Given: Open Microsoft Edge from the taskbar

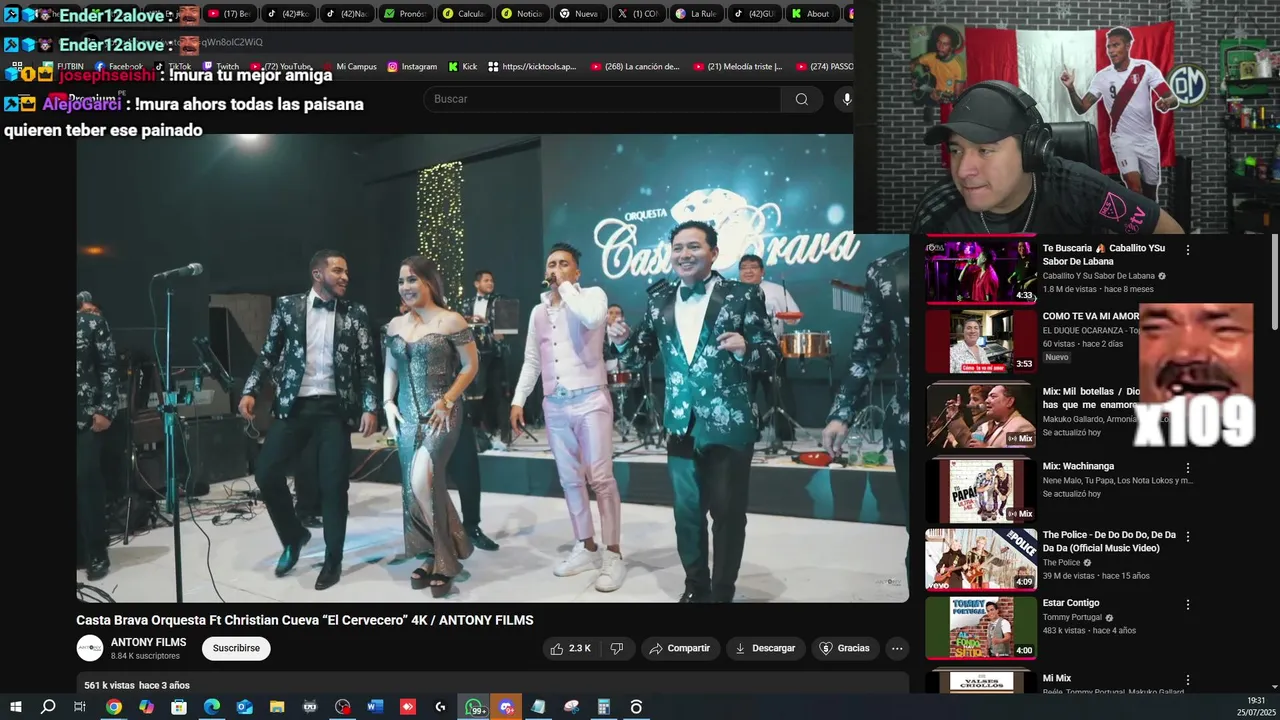Looking at the screenshot, I should tap(212, 707).
